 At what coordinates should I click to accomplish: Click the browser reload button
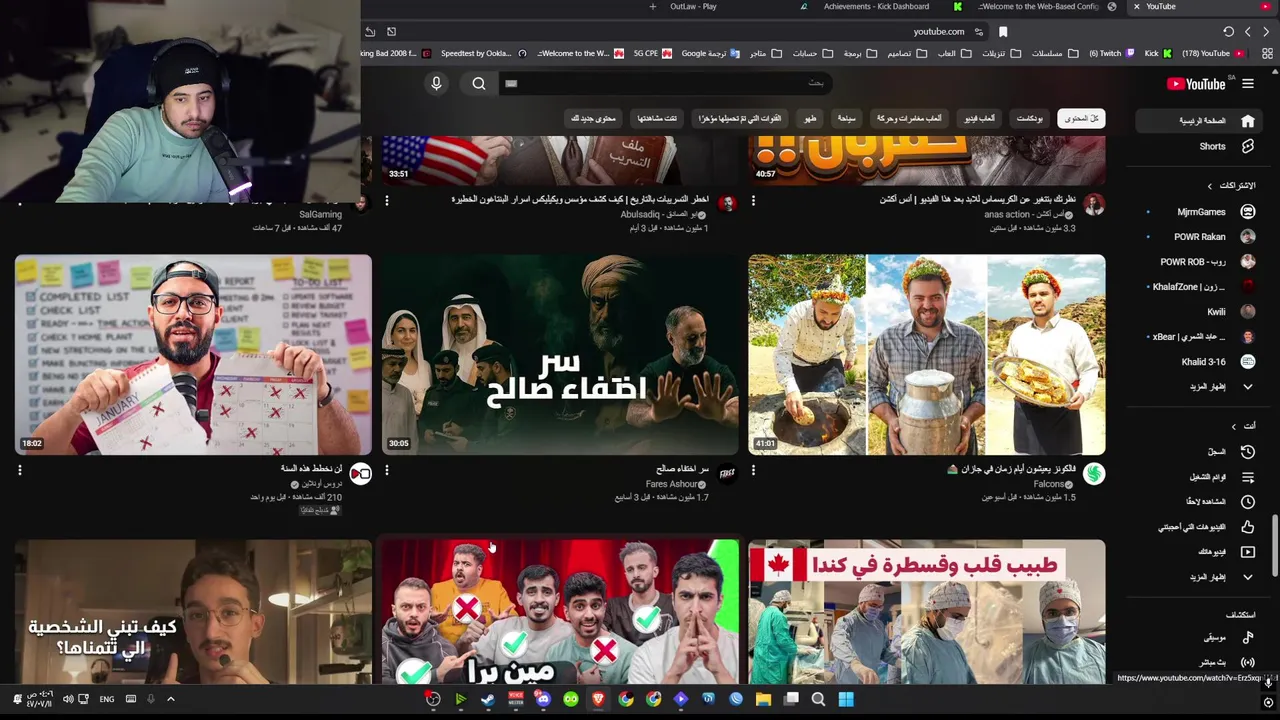(1228, 32)
